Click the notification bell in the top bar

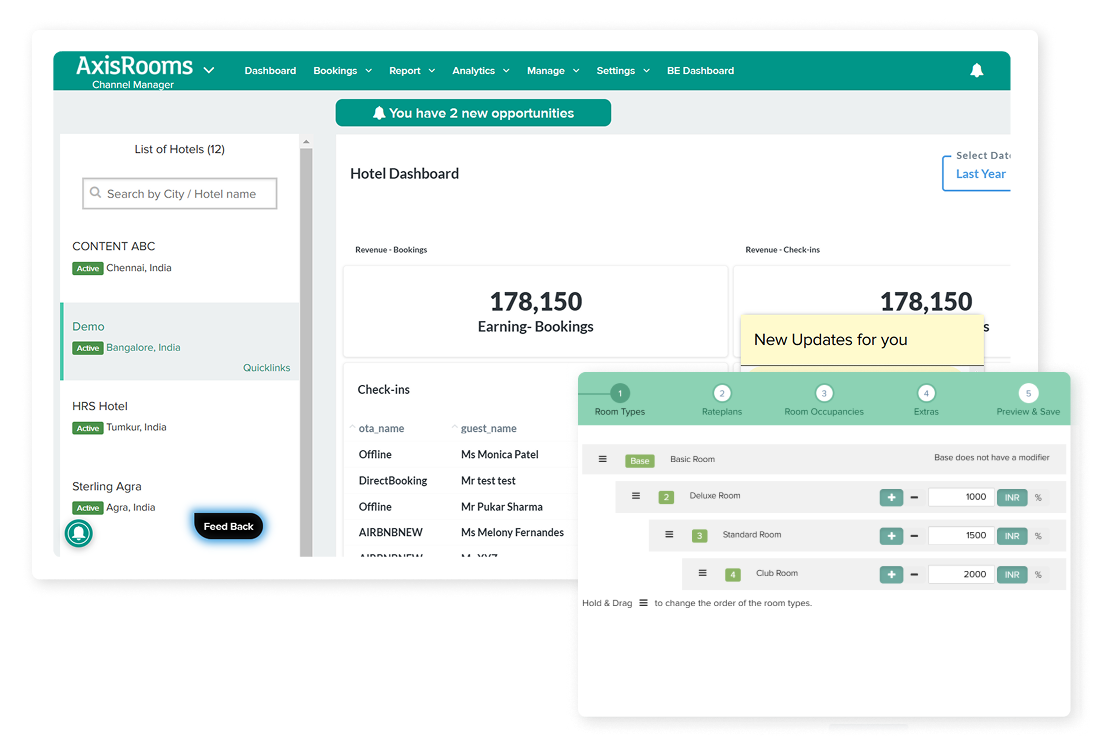pos(977,70)
